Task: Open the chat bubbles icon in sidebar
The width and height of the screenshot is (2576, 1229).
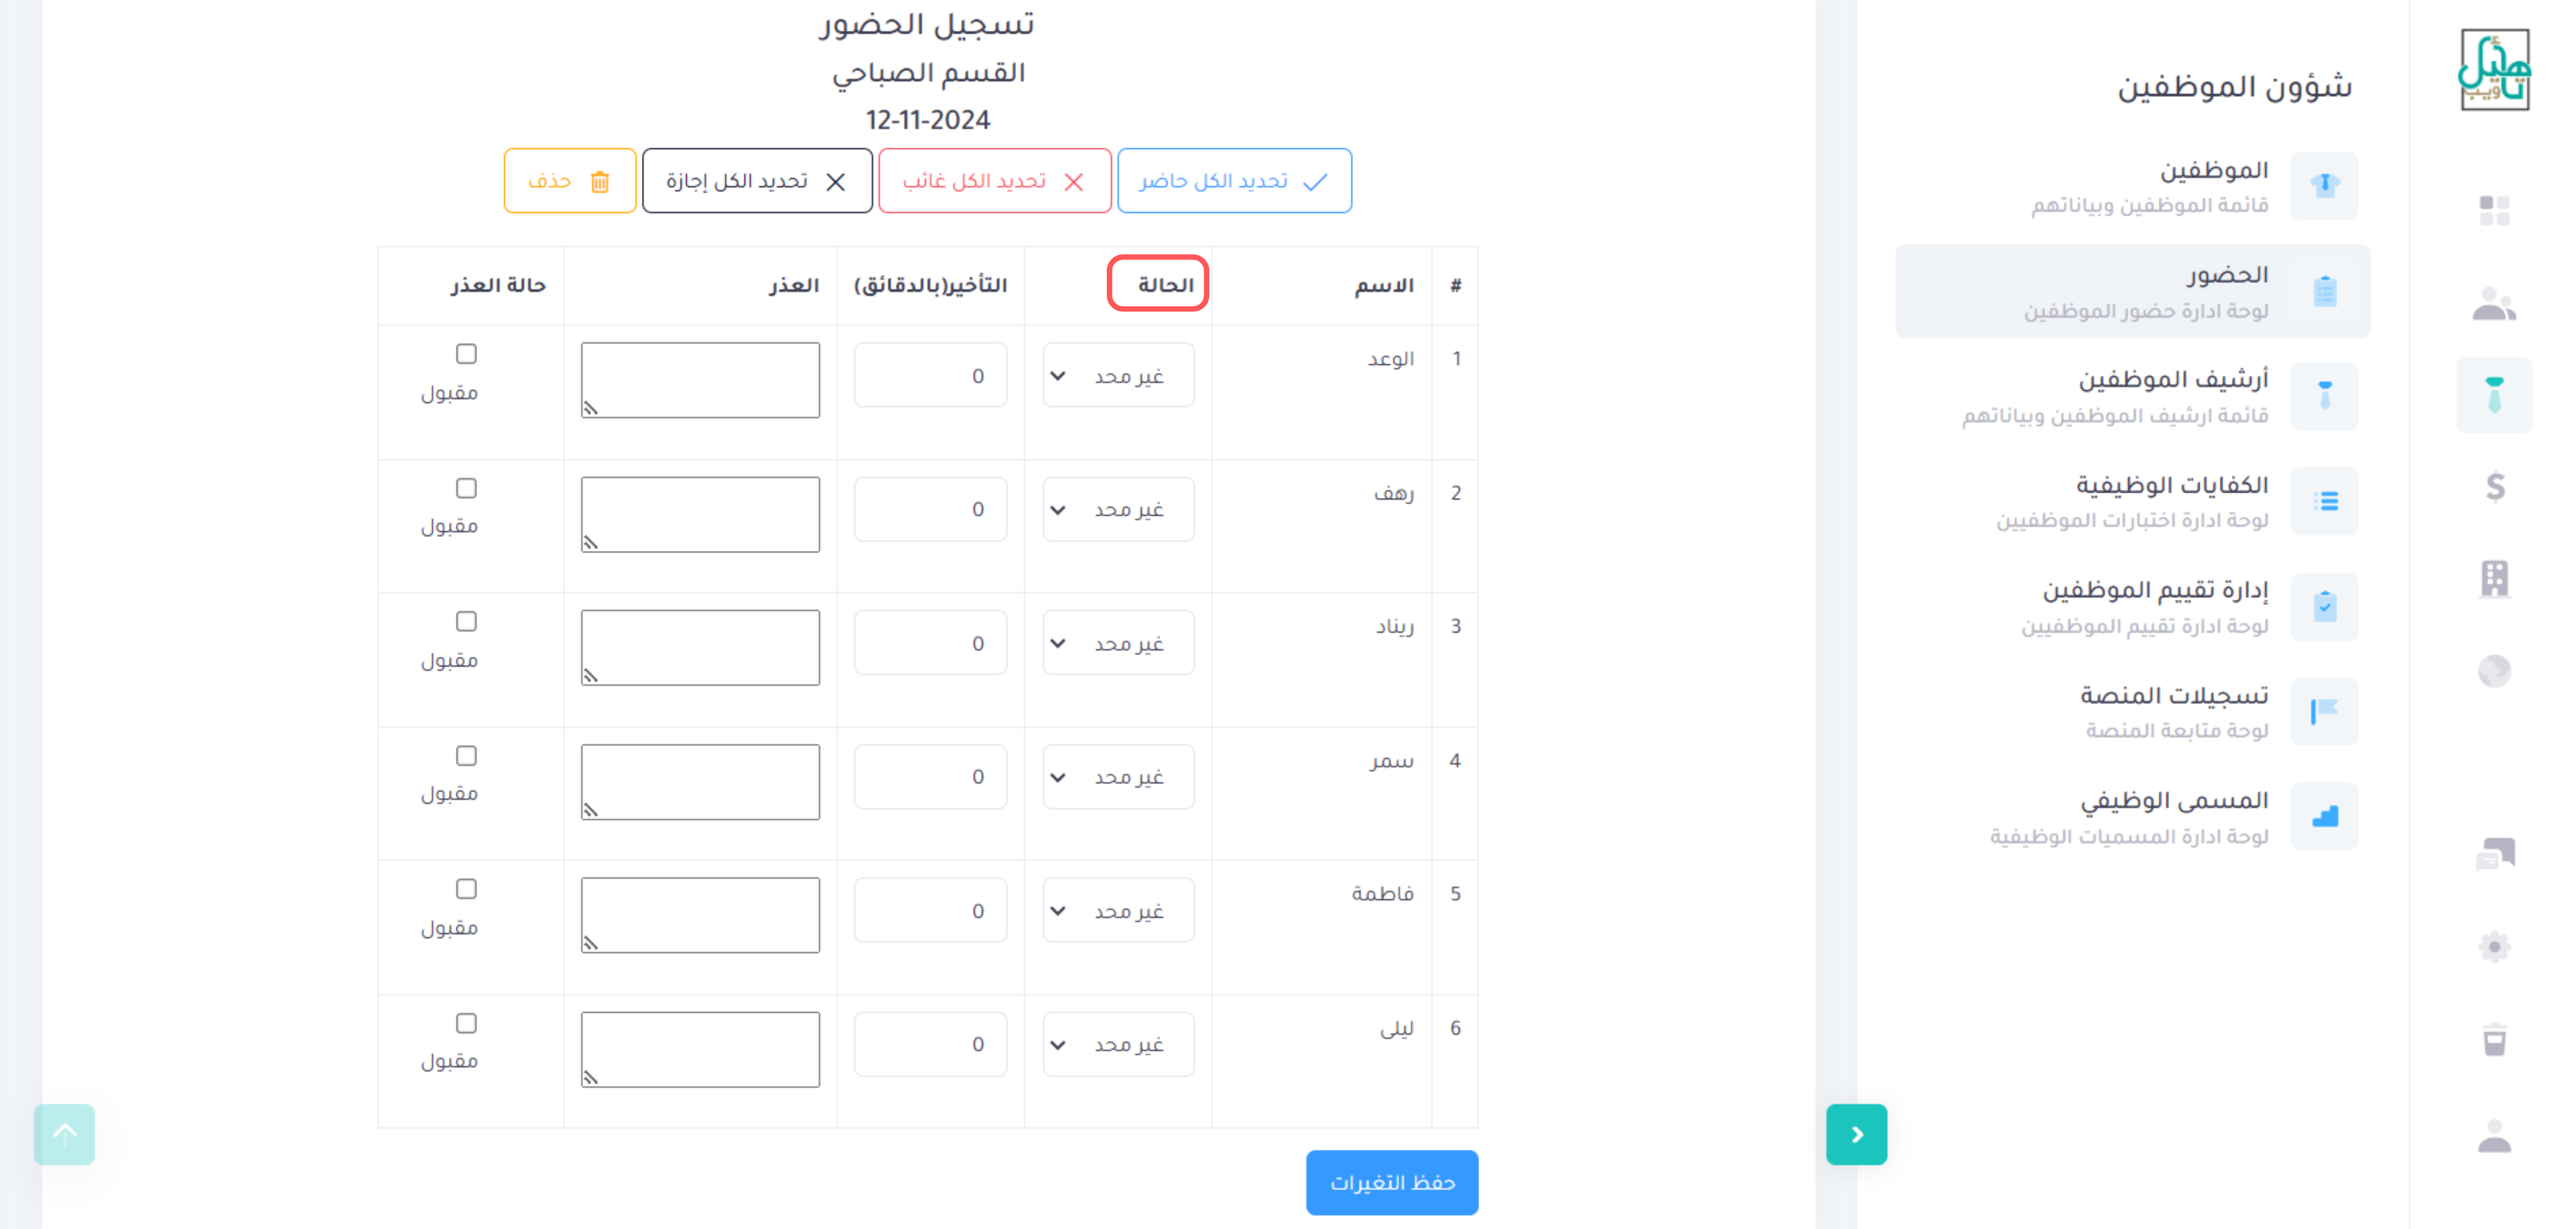Action: [x=2495, y=854]
